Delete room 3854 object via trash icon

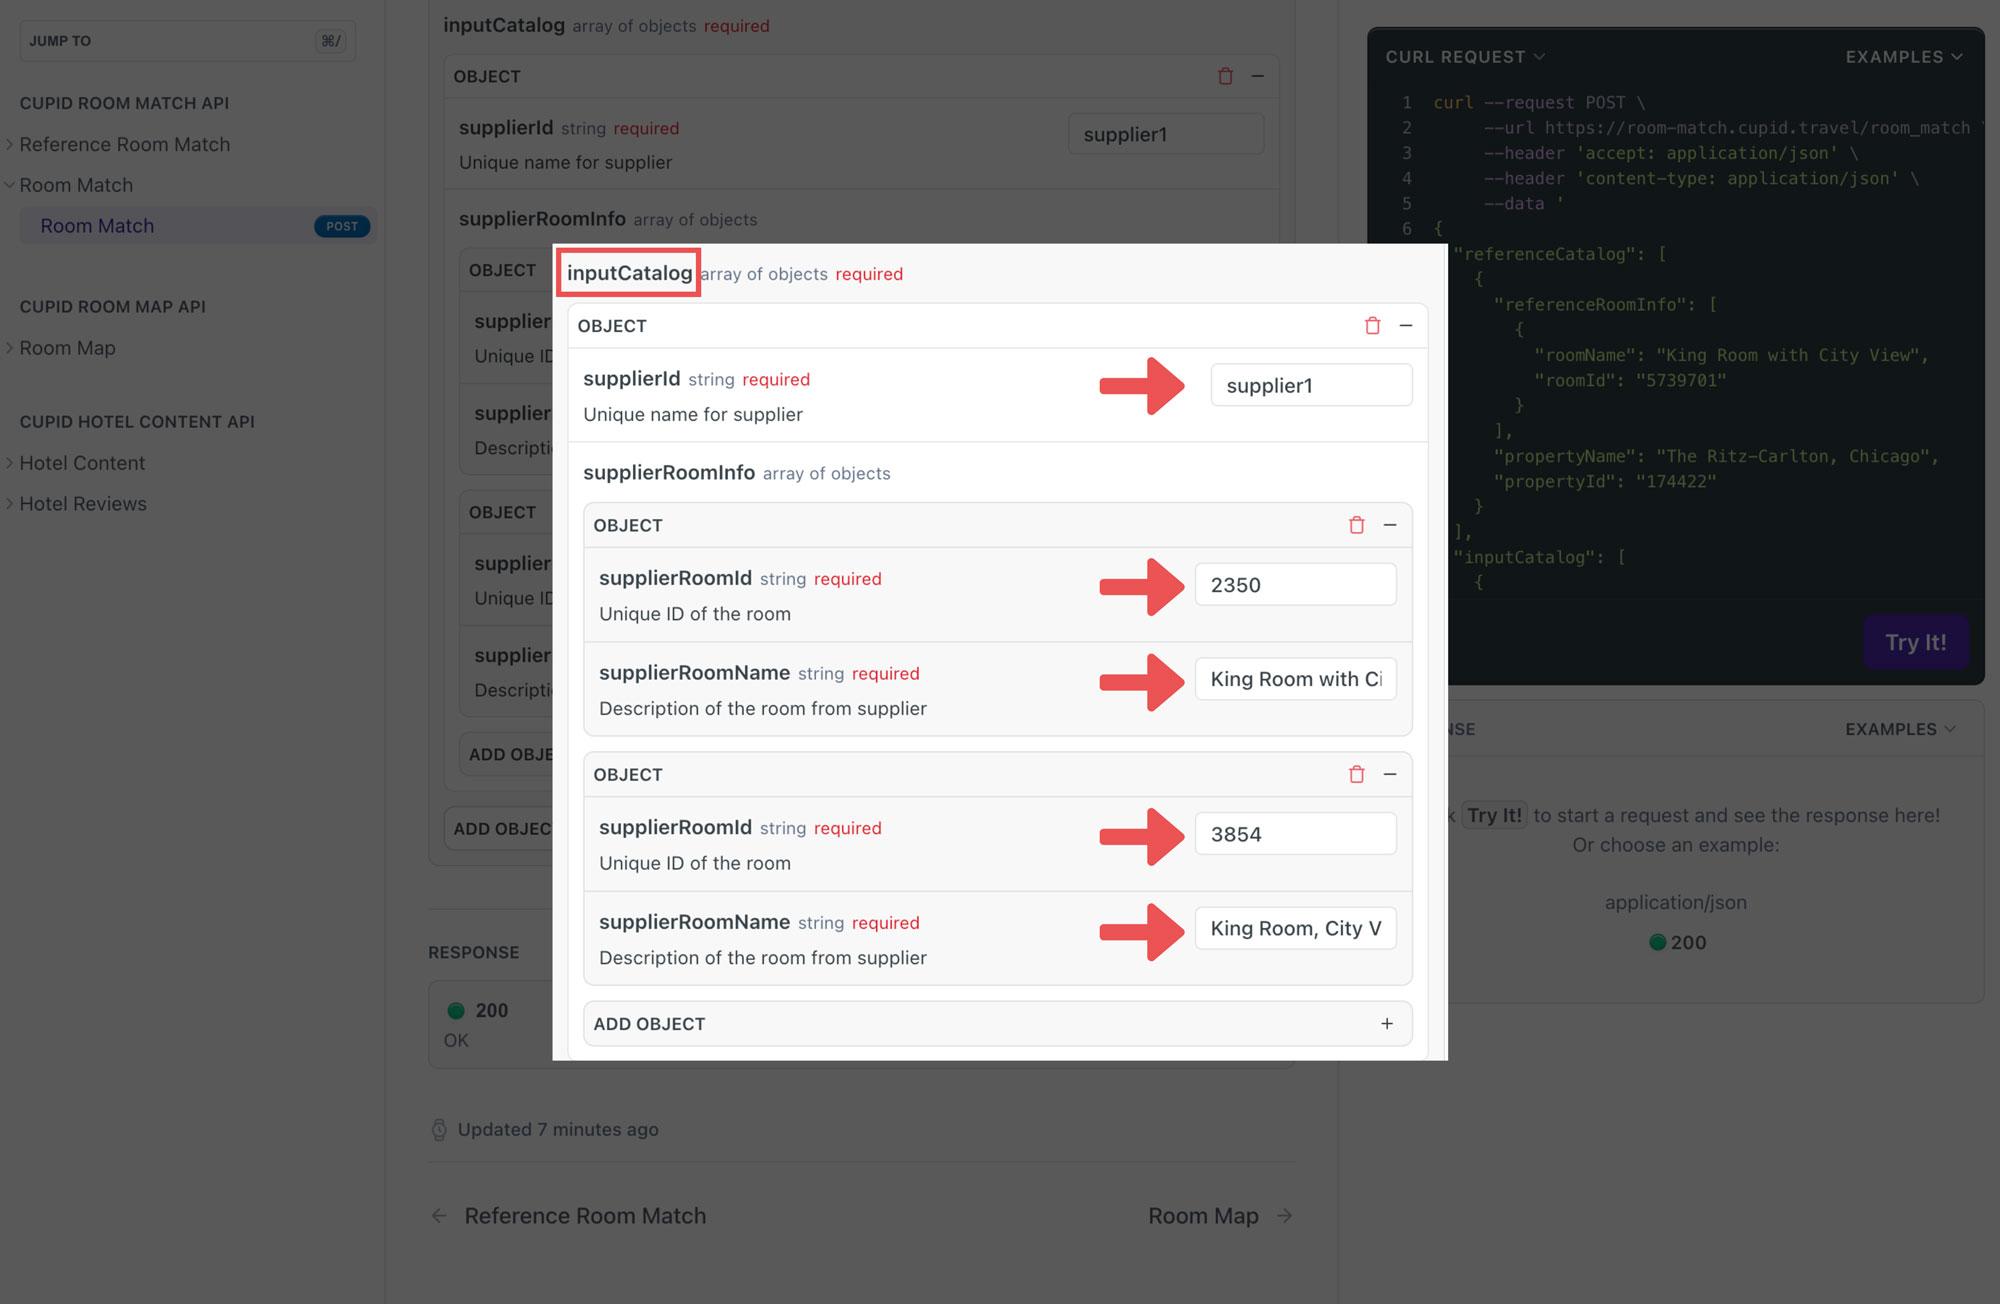1356,774
